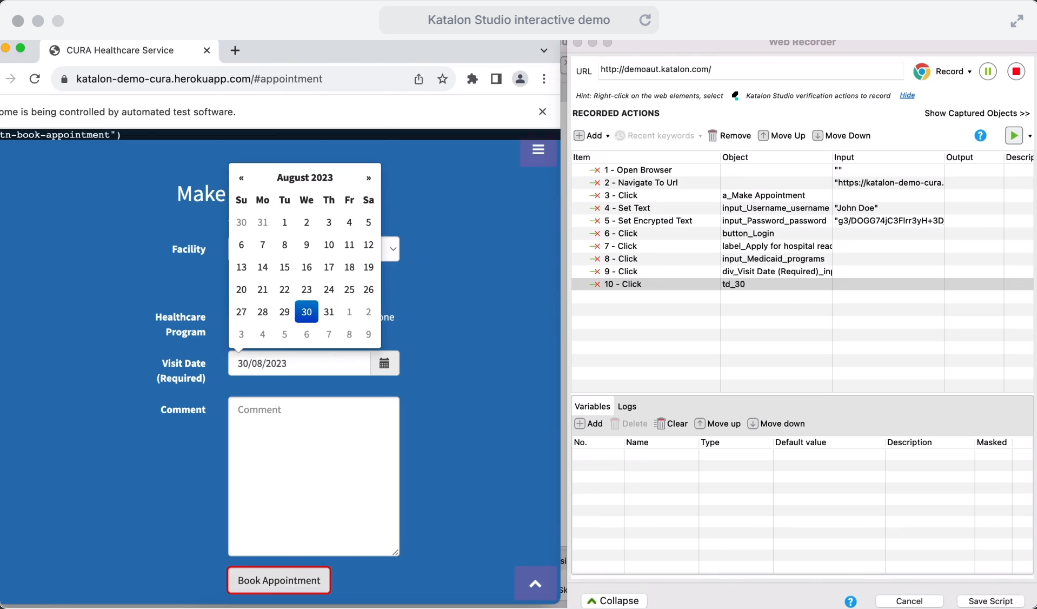Collapse the recorder panel with Collapse button
Image resolution: width=1037 pixels, height=609 pixels.
(x=613, y=600)
